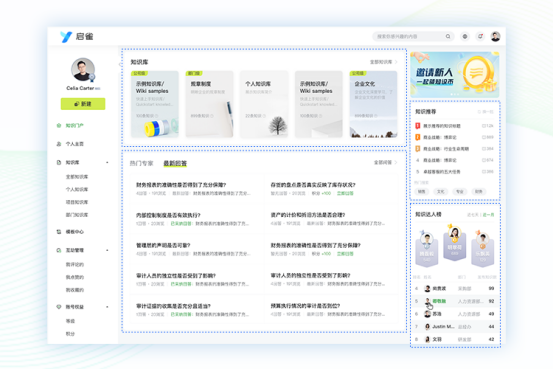
Task: Open 知识门户 in the sidebar
Action: [x=74, y=125]
